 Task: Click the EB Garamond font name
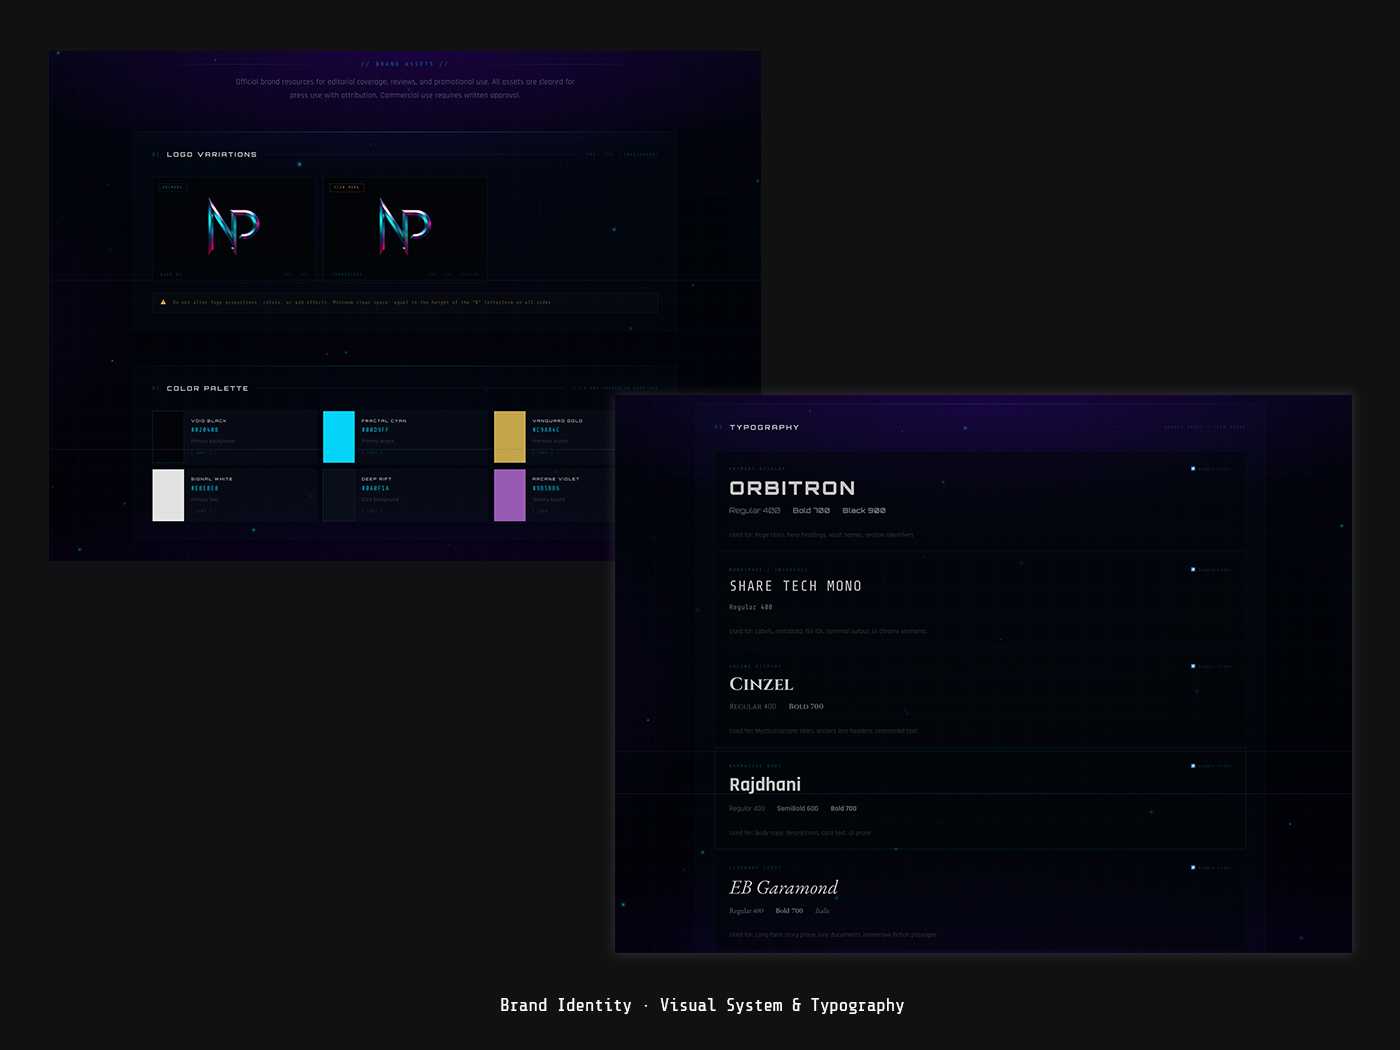coord(783,887)
